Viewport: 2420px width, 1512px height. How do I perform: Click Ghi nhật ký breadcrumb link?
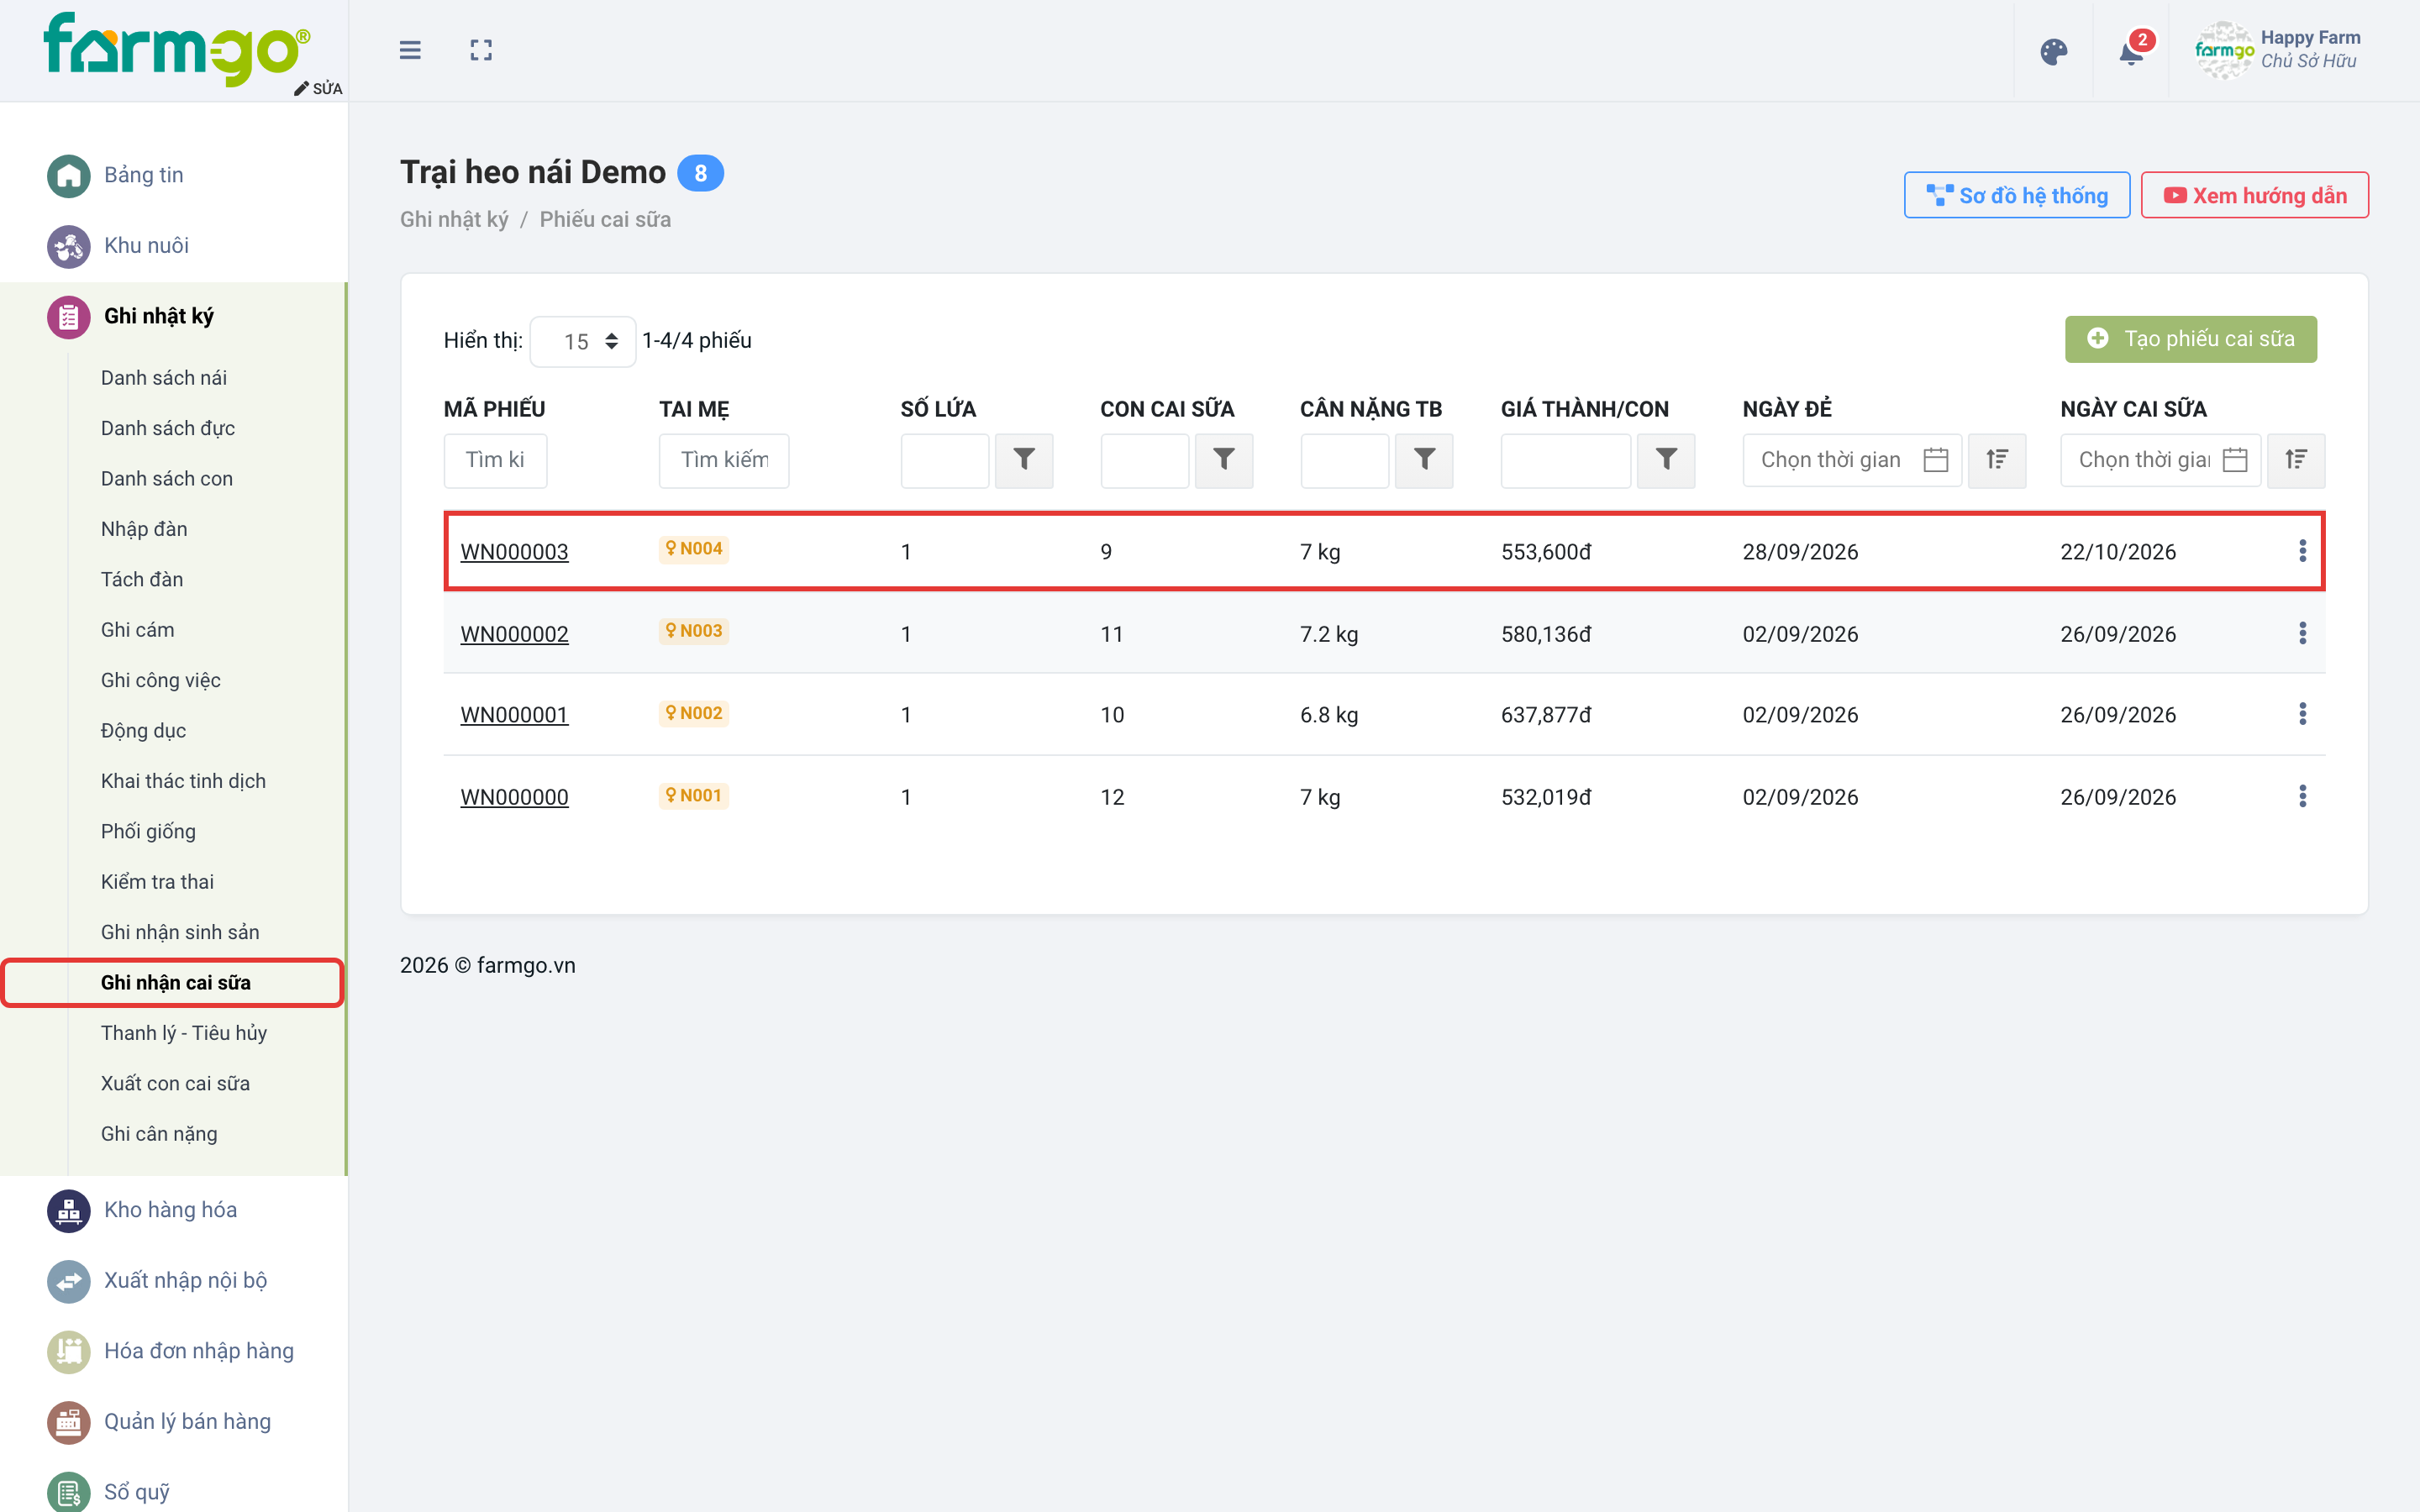click(x=454, y=219)
